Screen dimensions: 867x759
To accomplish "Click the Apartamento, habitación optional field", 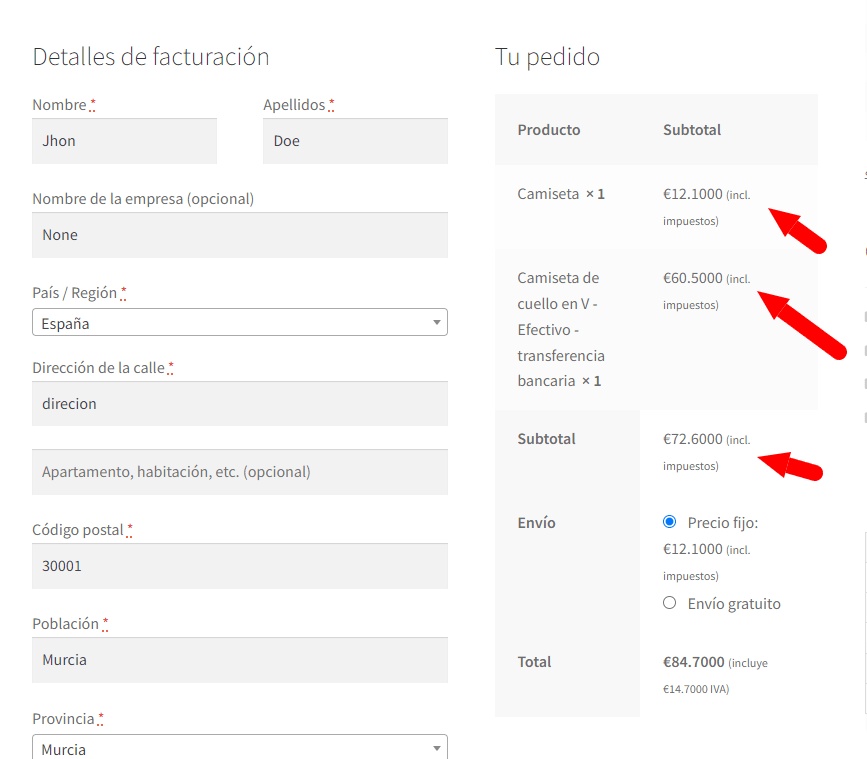I will tap(240, 472).
